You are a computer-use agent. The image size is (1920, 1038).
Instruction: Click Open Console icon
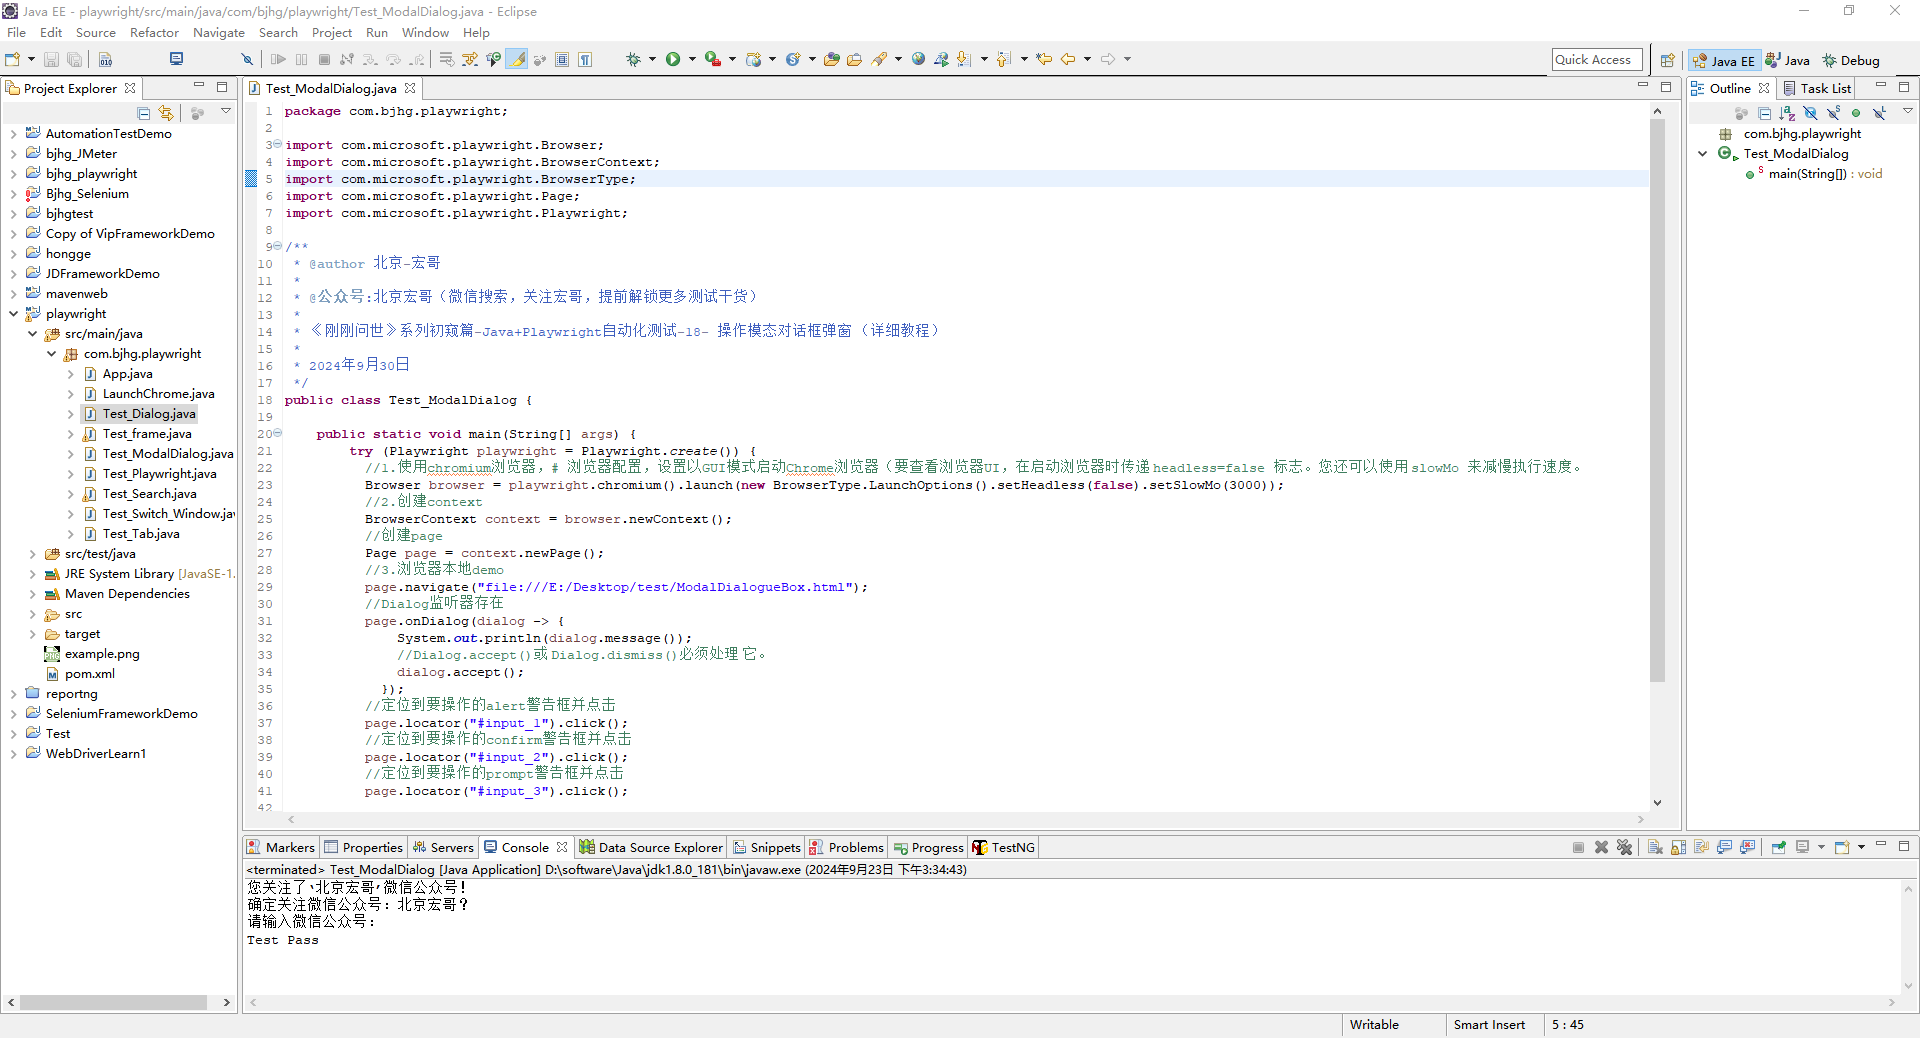click(x=1842, y=847)
